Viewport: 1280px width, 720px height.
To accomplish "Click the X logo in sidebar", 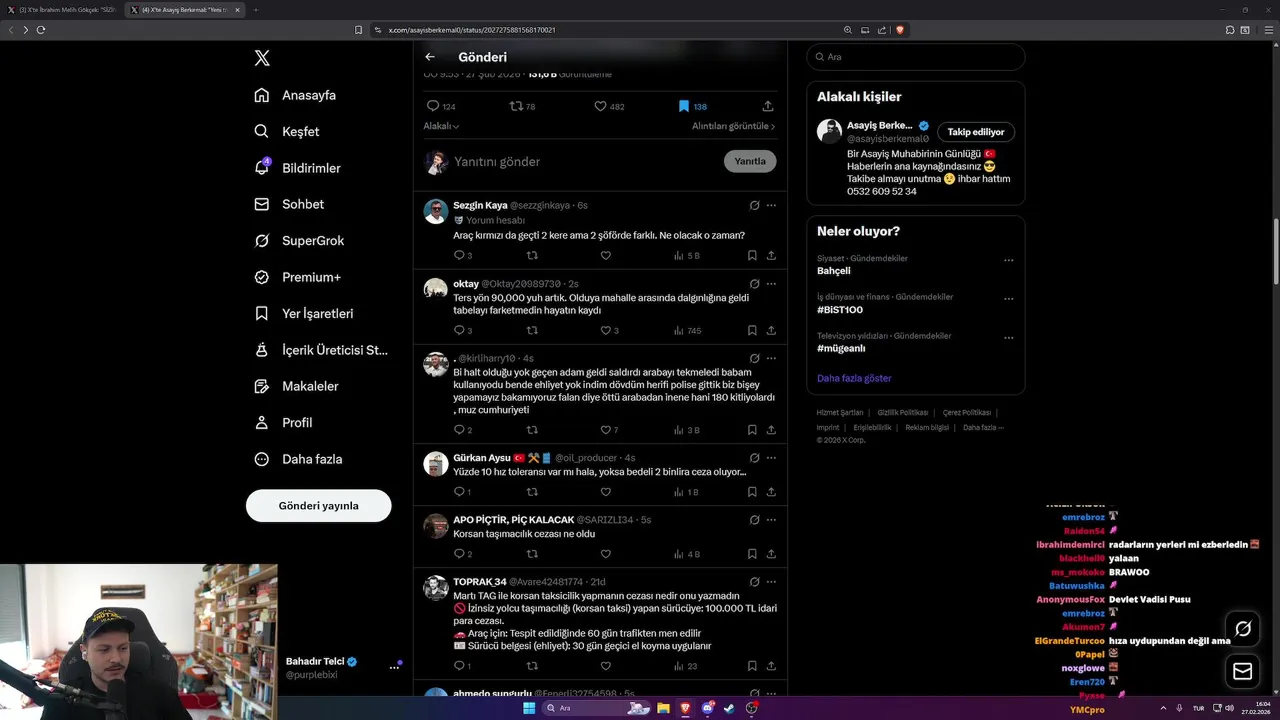I will pos(262,58).
